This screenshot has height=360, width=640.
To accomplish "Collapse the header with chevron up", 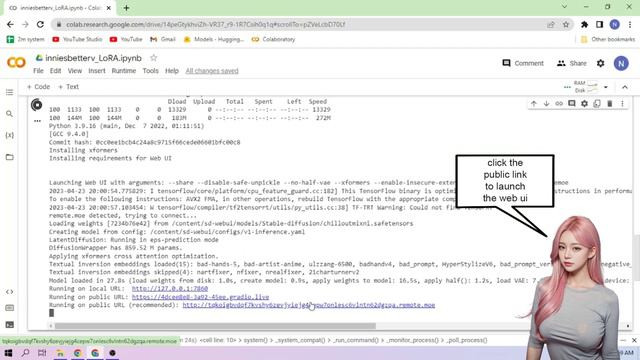I will click(x=624, y=87).
